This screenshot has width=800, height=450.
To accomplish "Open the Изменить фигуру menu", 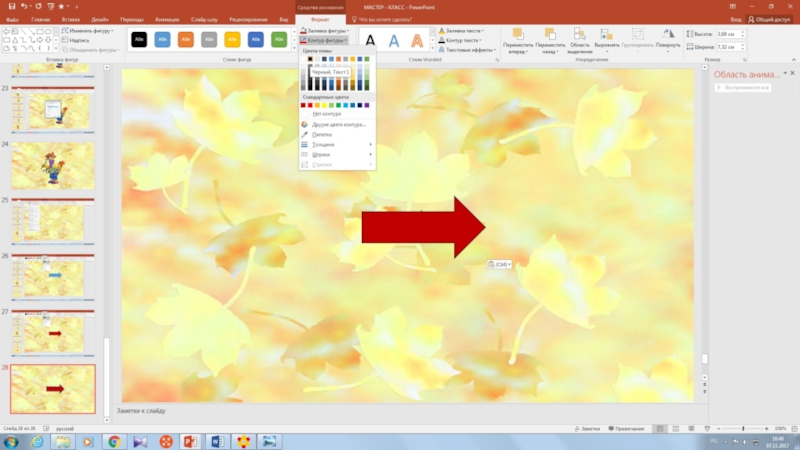I will point(87,31).
